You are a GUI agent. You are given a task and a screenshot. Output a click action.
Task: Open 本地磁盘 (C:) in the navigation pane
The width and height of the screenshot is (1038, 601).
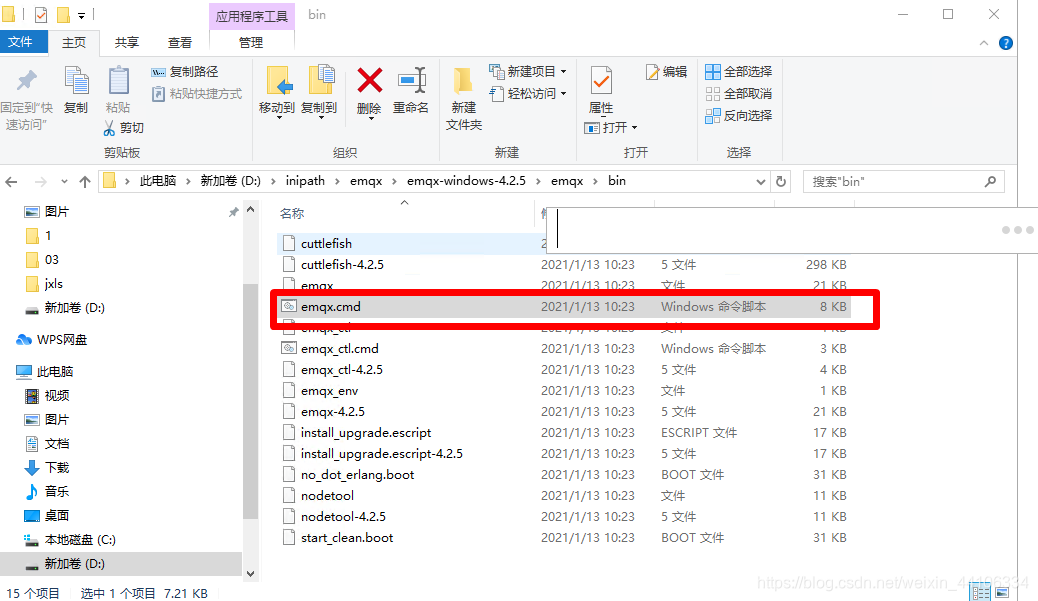(x=70, y=539)
